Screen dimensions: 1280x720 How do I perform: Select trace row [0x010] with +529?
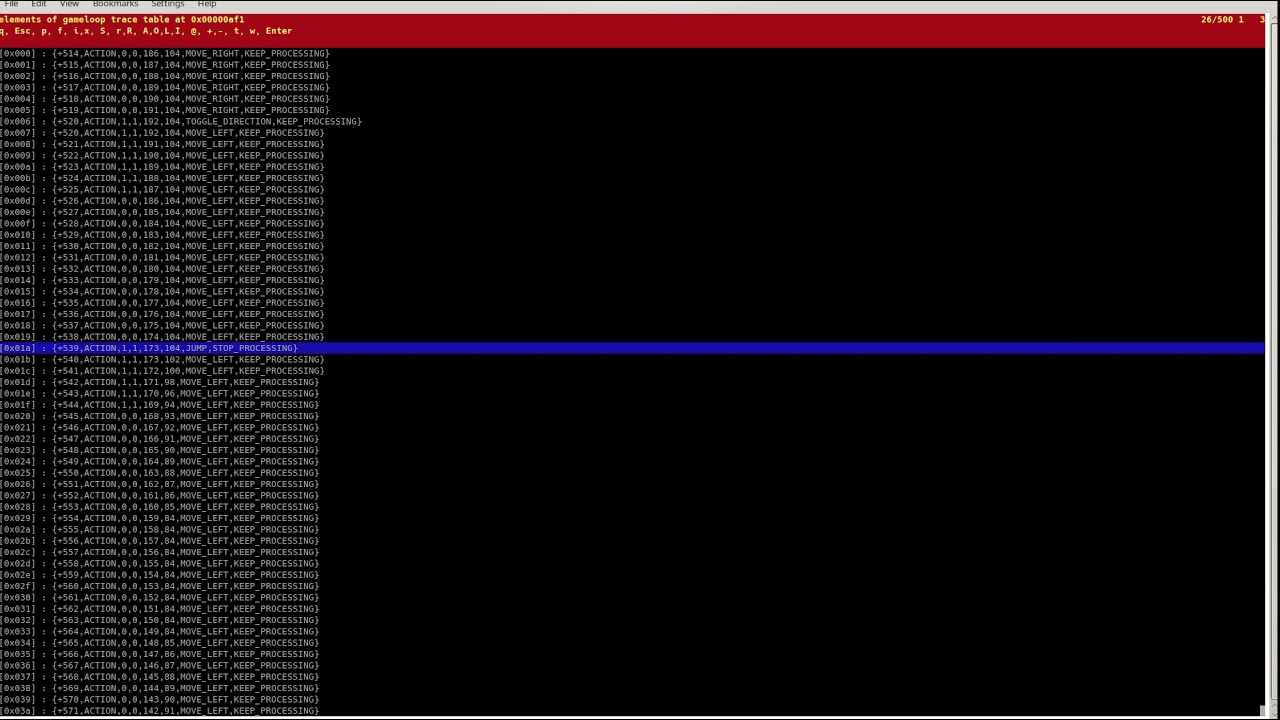click(162, 235)
